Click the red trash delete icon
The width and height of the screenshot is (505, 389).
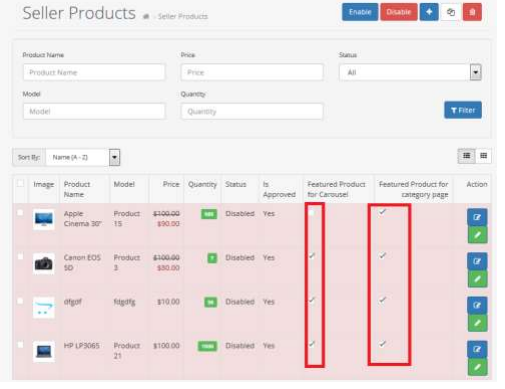coord(472,12)
